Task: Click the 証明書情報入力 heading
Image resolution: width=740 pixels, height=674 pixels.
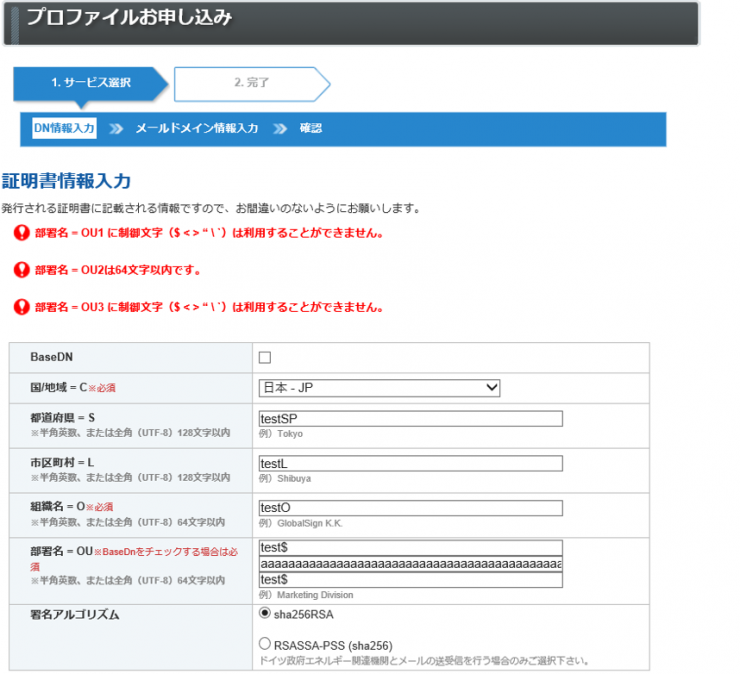Action: point(66,181)
